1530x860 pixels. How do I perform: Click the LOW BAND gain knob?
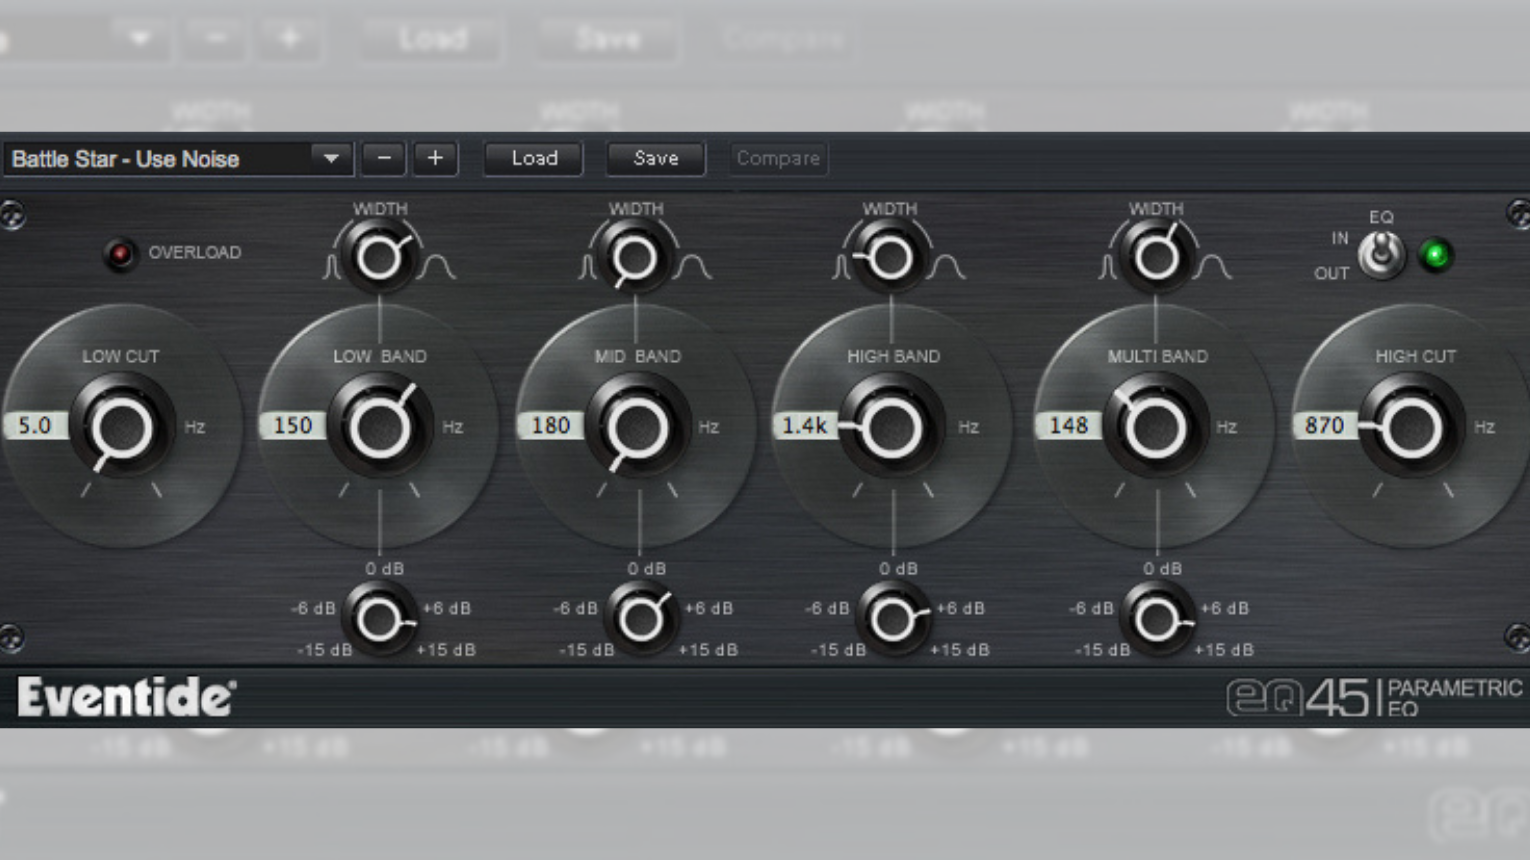(380, 618)
